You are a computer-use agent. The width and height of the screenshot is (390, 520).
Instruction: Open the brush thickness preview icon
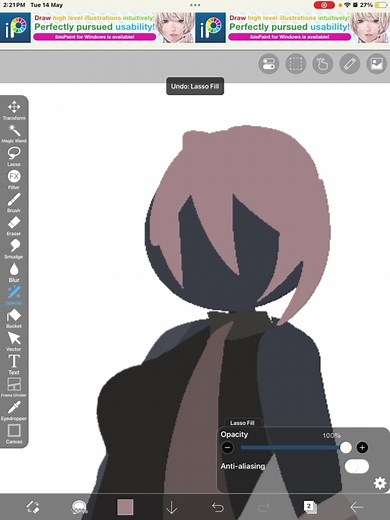(79, 507)
